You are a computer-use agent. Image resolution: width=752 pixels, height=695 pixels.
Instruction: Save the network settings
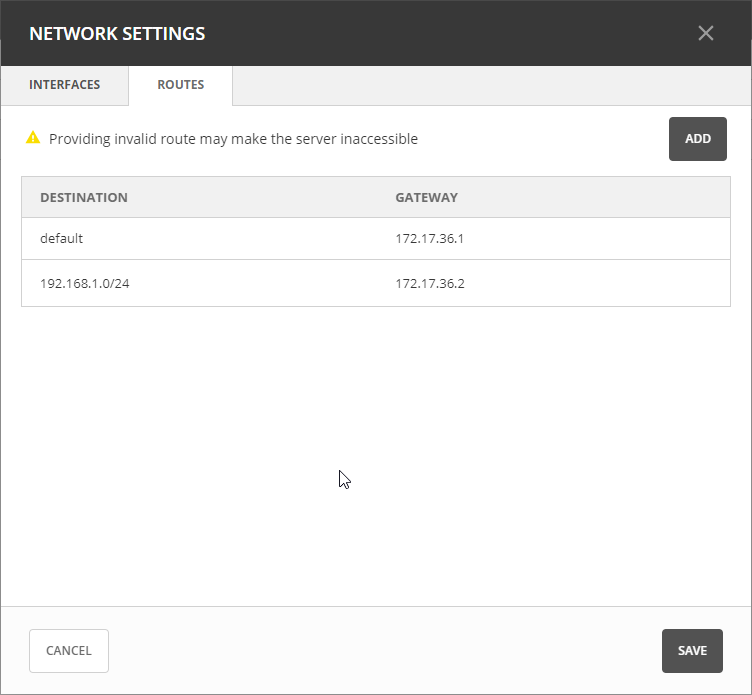coord(692,651)
